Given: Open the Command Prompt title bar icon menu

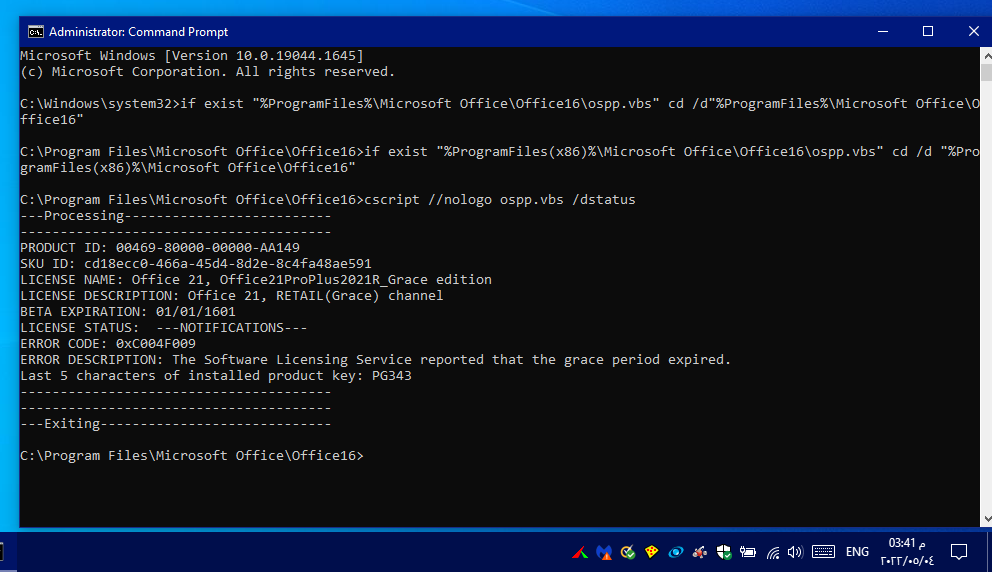Looking at the screenshot, I should [35, 32].
